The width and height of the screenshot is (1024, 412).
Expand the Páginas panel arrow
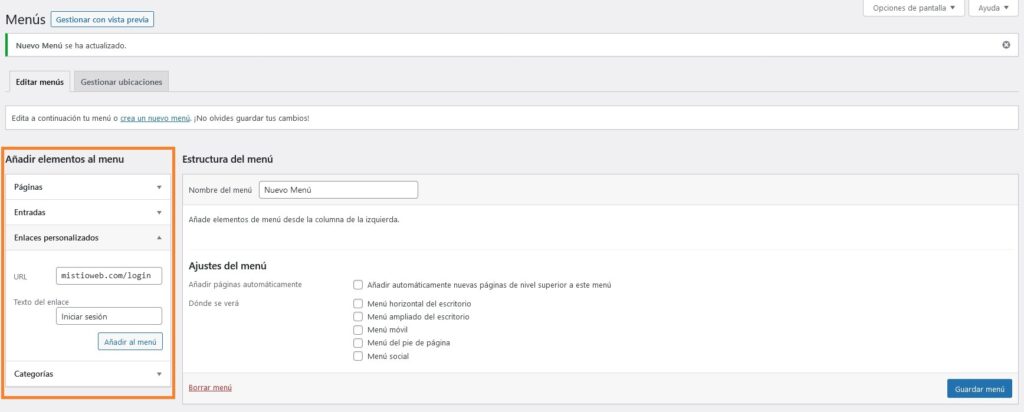[159, 187]
